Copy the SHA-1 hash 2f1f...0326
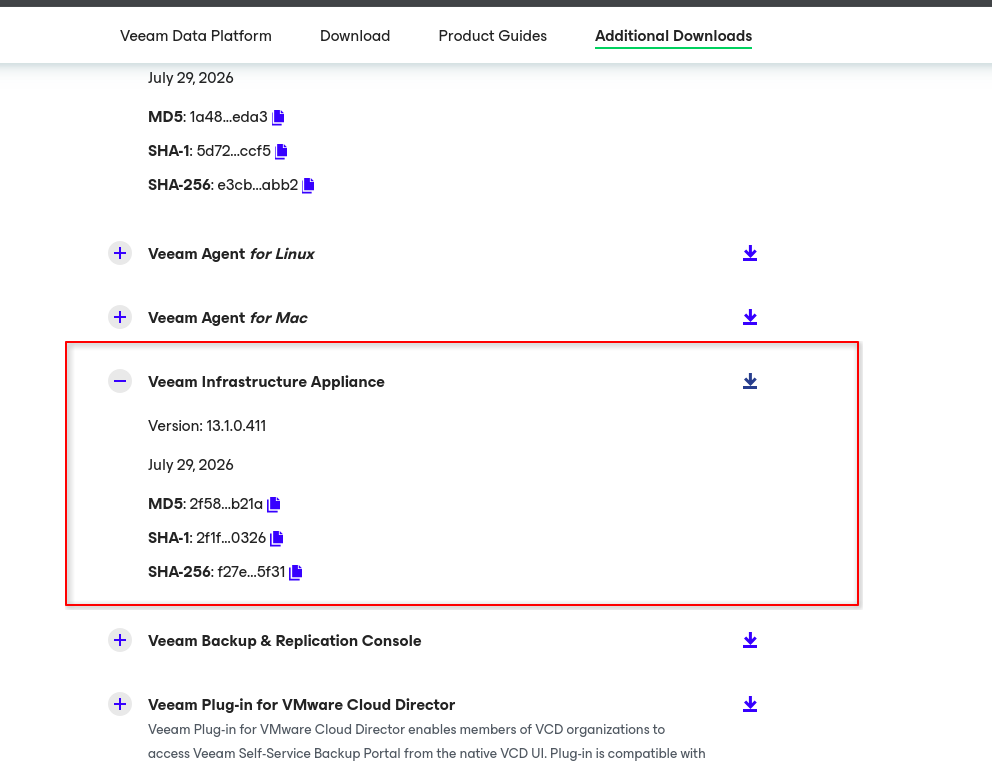The height and width of the screenshot is (762, 992). [276, 539]
